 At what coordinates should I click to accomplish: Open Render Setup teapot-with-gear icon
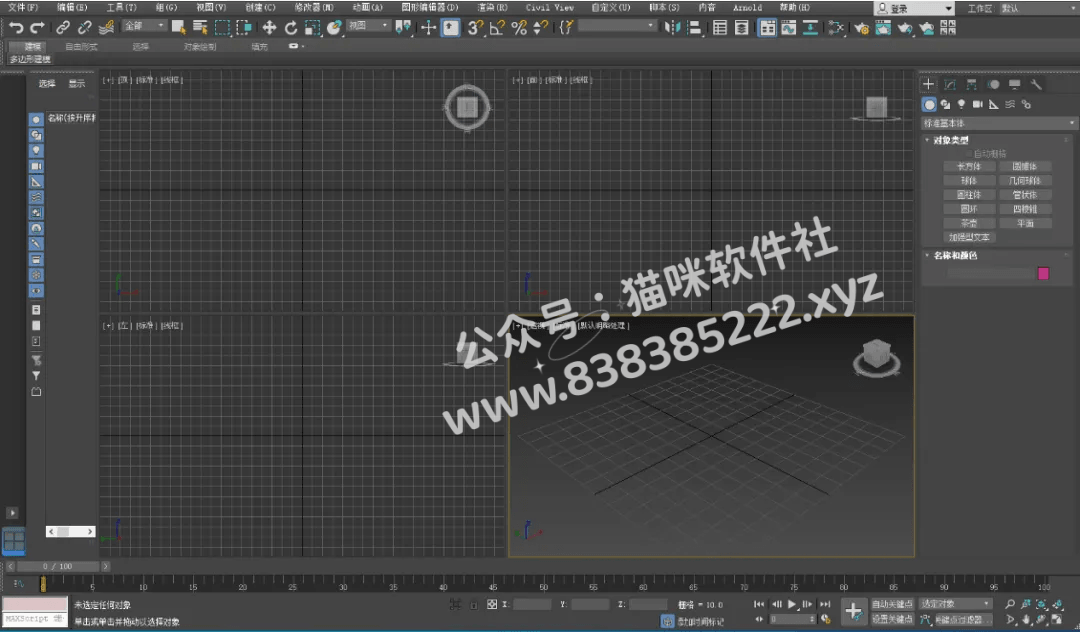click(861, 28)
